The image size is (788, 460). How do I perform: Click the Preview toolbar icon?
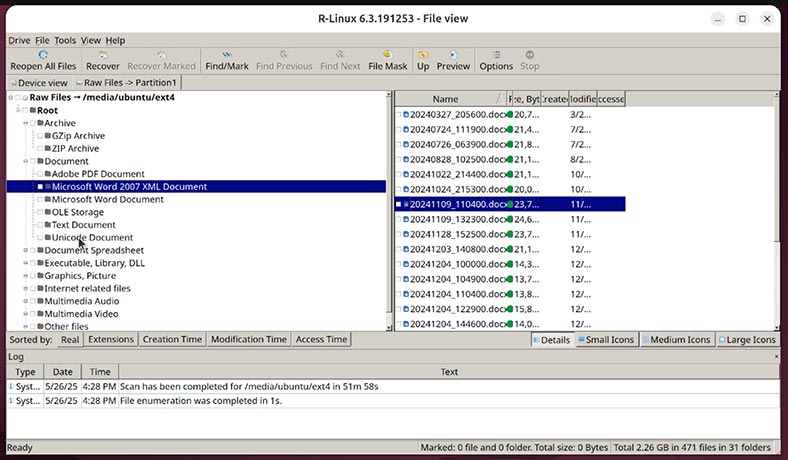[453, 55]
